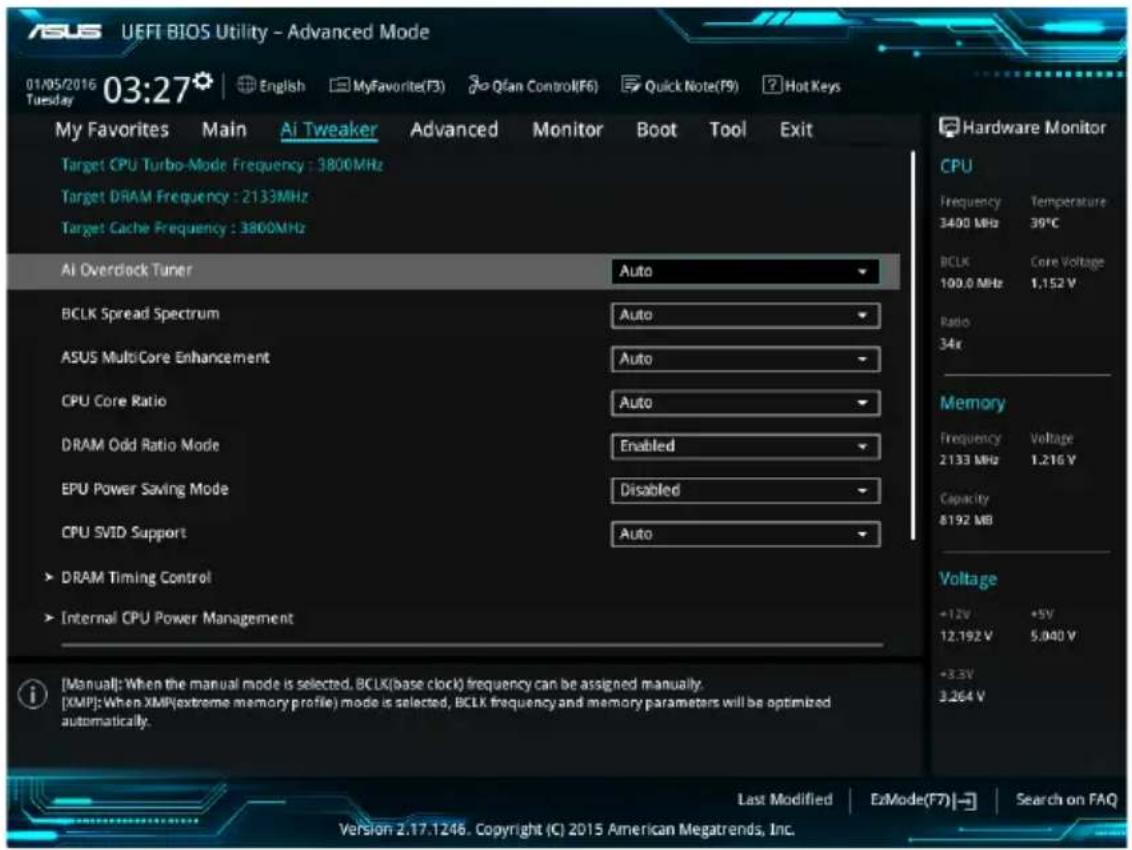Select the CPU Core Ratio label
This screenshot has width=1132, height=850.
[x=114, y=402]
